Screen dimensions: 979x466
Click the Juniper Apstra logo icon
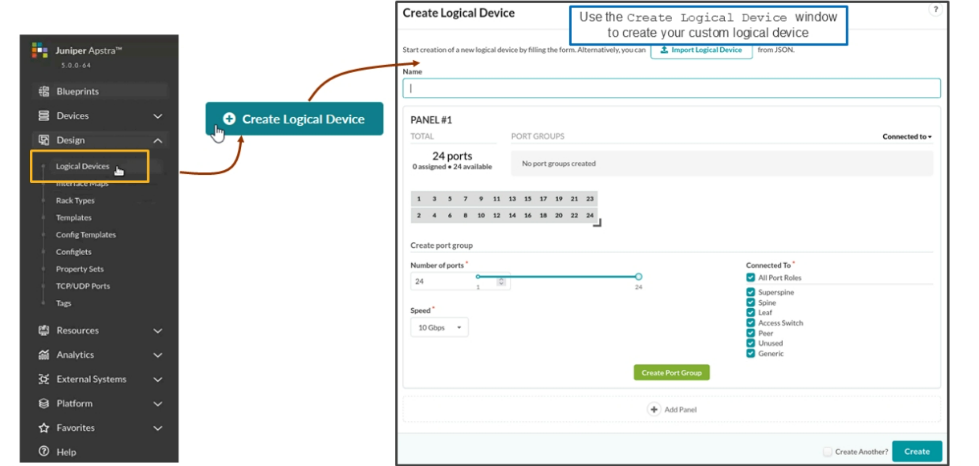[x=40, y=50]
